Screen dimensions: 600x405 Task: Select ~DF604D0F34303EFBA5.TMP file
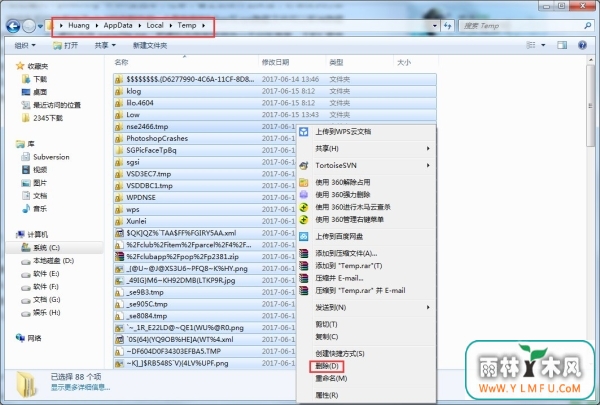pyautogui.click(x=205, y=351)
